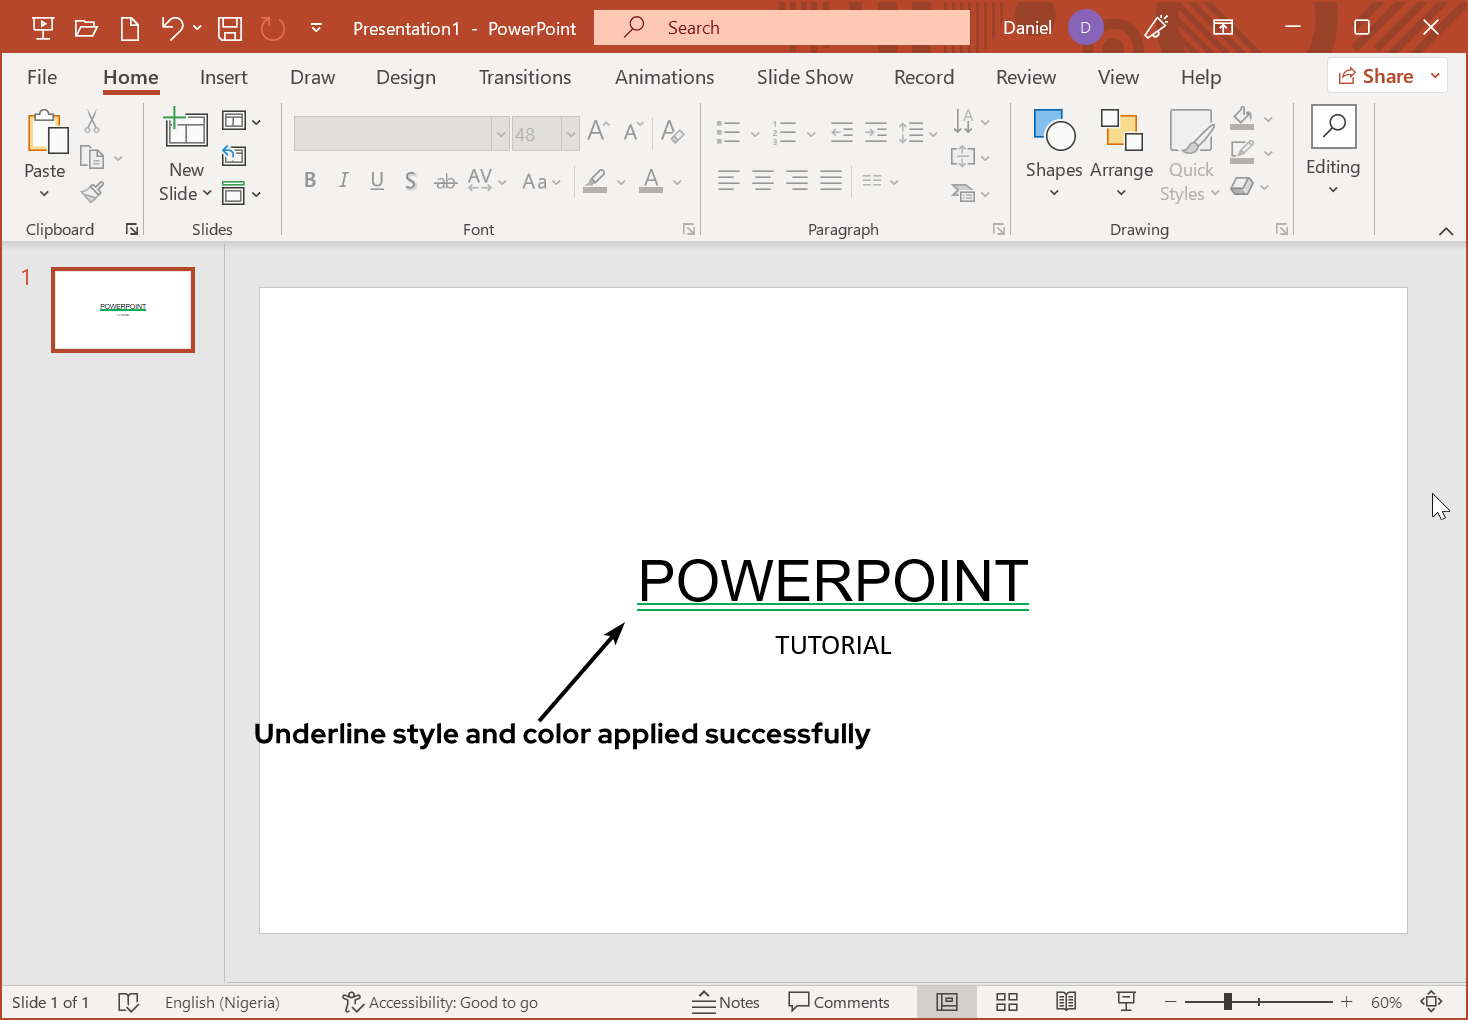Open the Font Size dropdown
Screen dimensions: 1468x1020
tap(570, 133)
